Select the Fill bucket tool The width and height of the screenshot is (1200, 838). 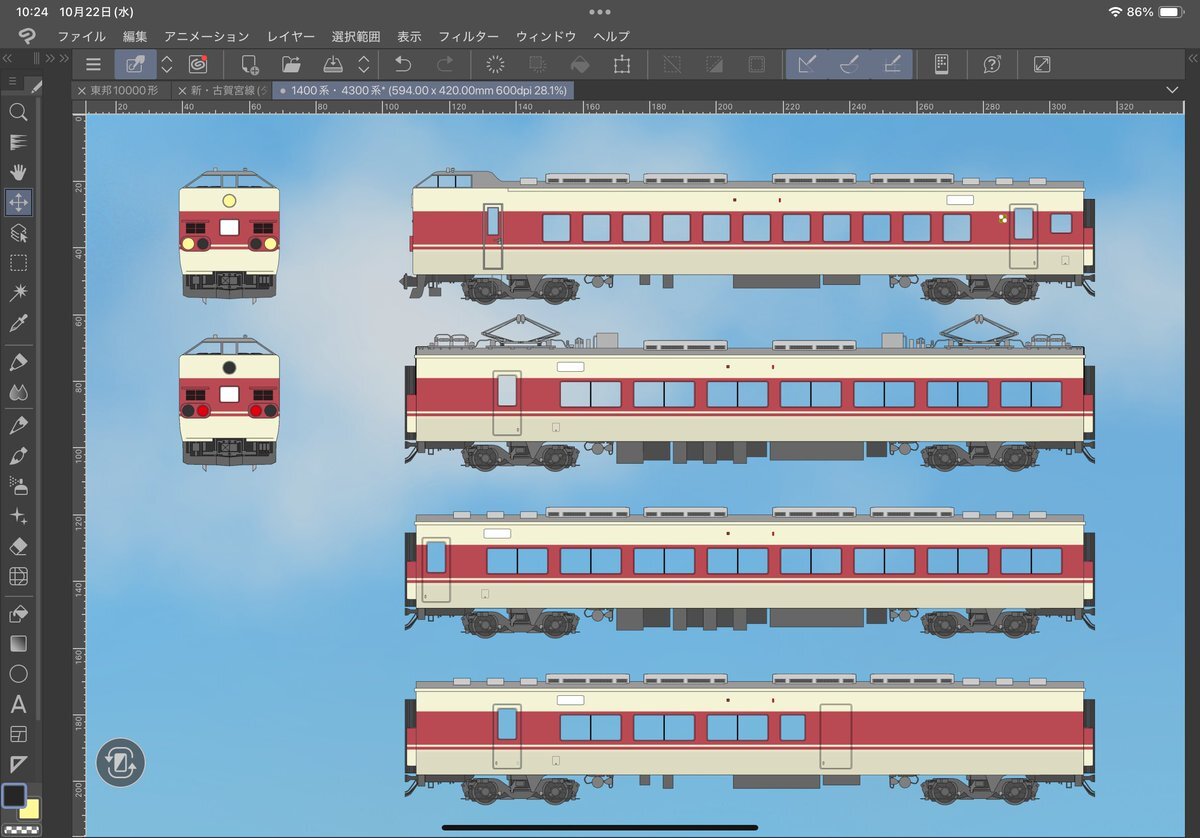18,613
